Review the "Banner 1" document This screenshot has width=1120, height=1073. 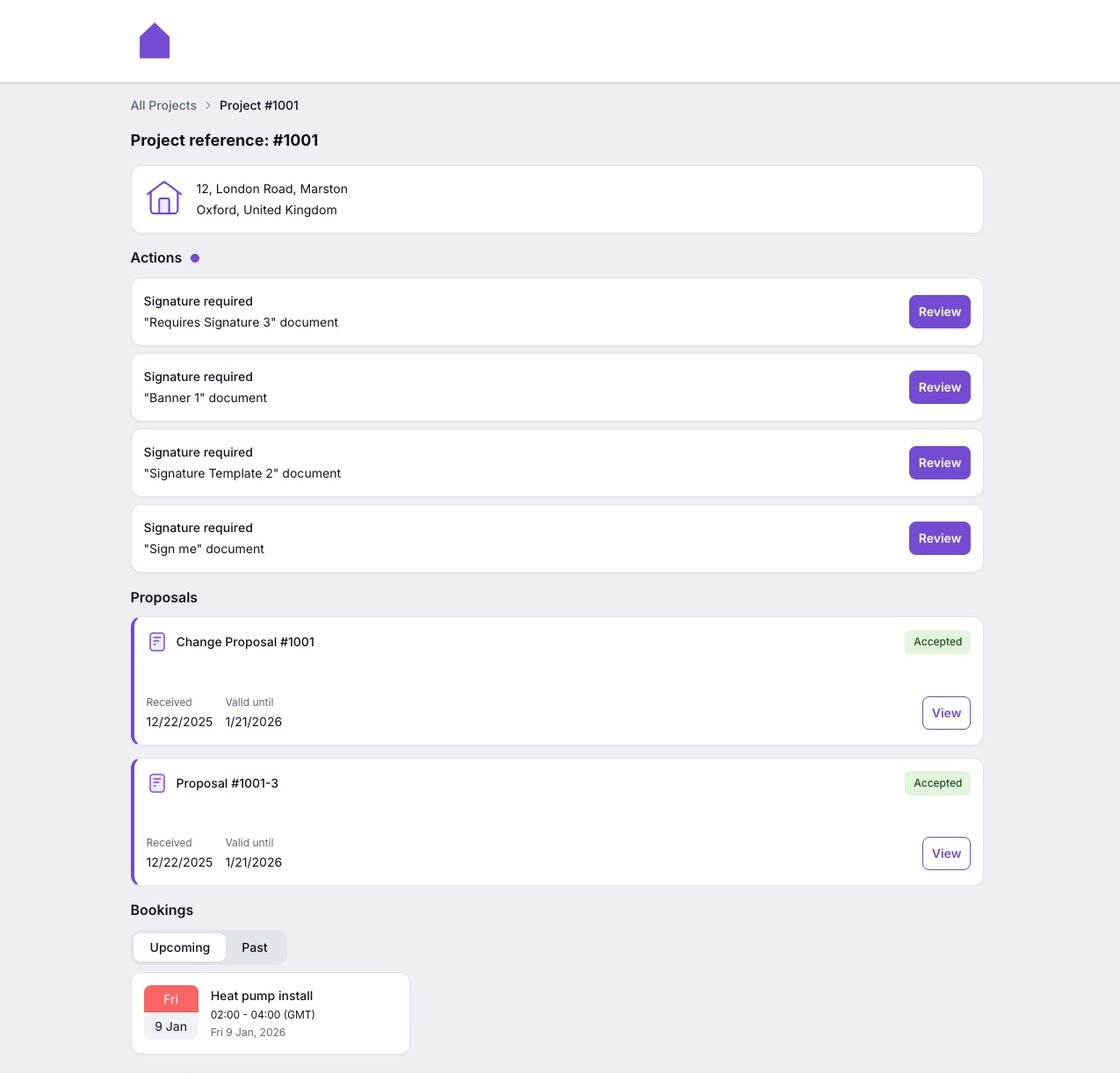(x=939, y=387)
